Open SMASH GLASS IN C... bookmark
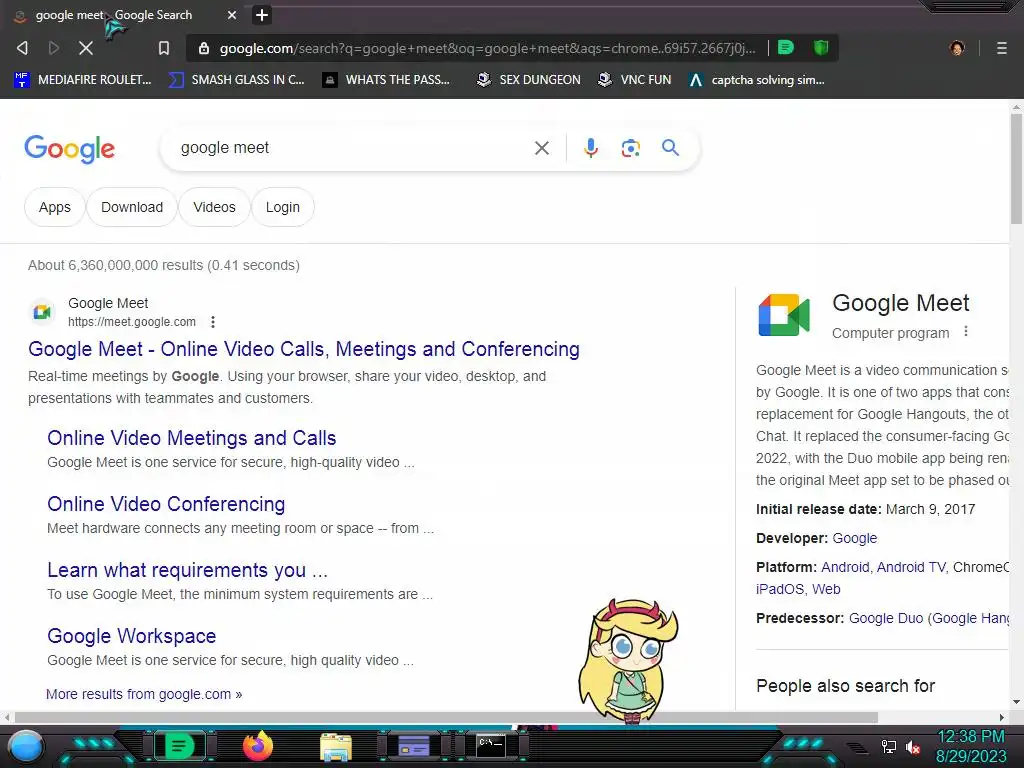Screen dimensions: 1024x768 tap(236, 80)
